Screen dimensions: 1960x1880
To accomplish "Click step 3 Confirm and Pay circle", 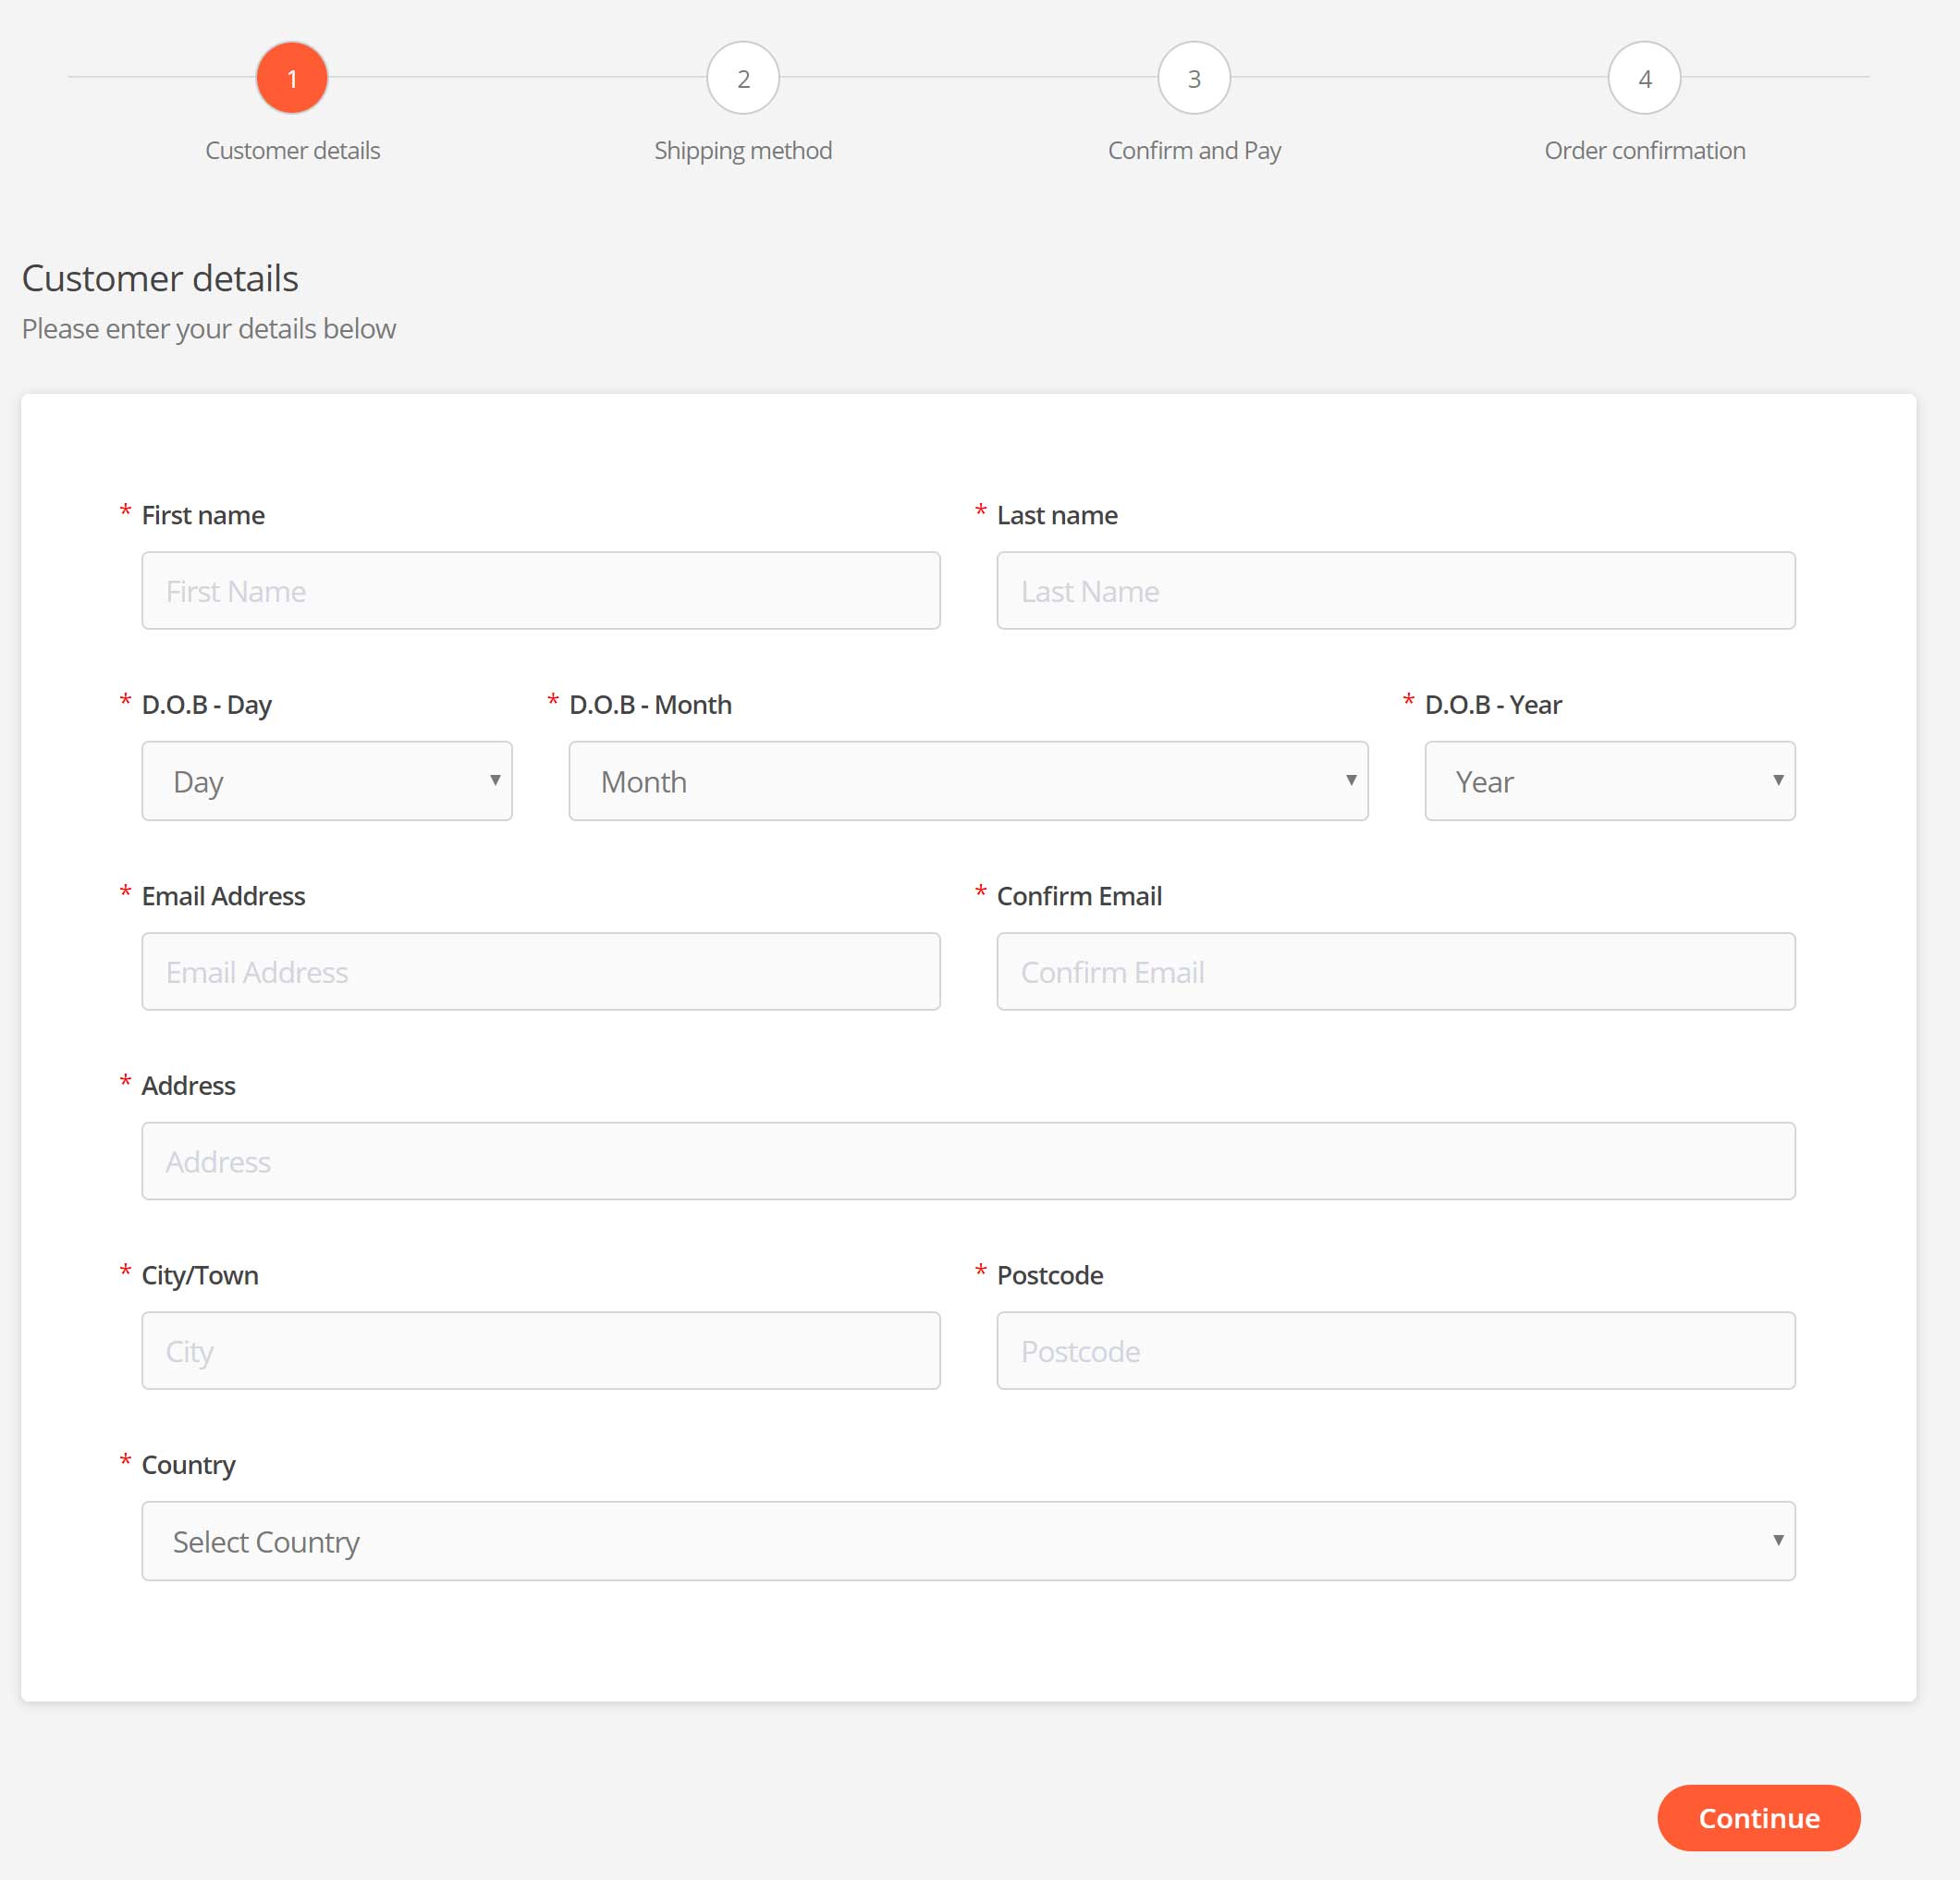I will (x=1194, y=78).
